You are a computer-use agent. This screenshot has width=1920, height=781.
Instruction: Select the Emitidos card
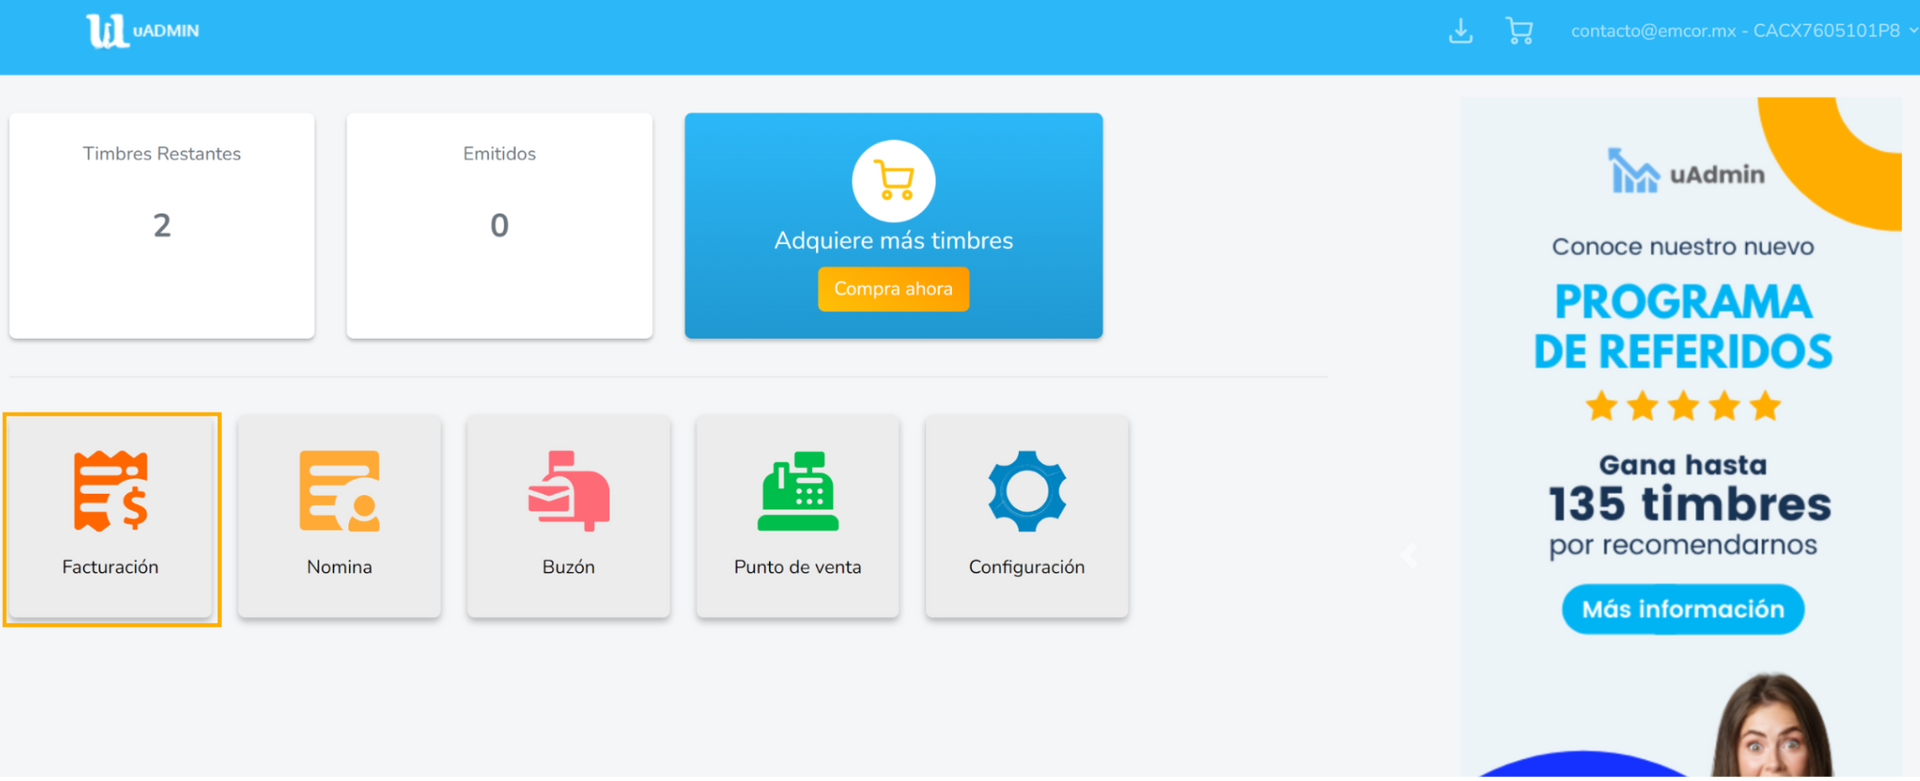[500, 226]
